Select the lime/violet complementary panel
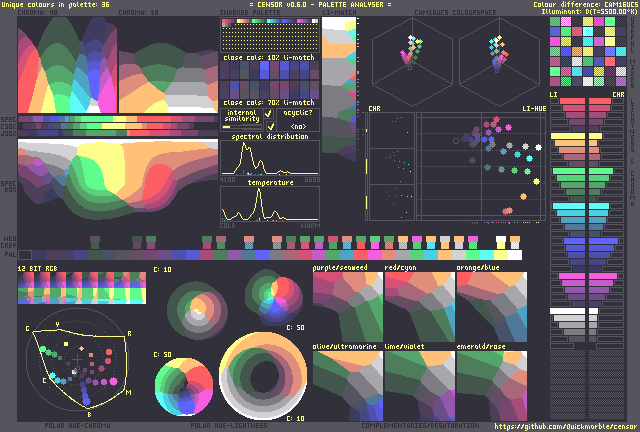Image resolution: width=640 pixels, height=432 pixels. point(420,386)
